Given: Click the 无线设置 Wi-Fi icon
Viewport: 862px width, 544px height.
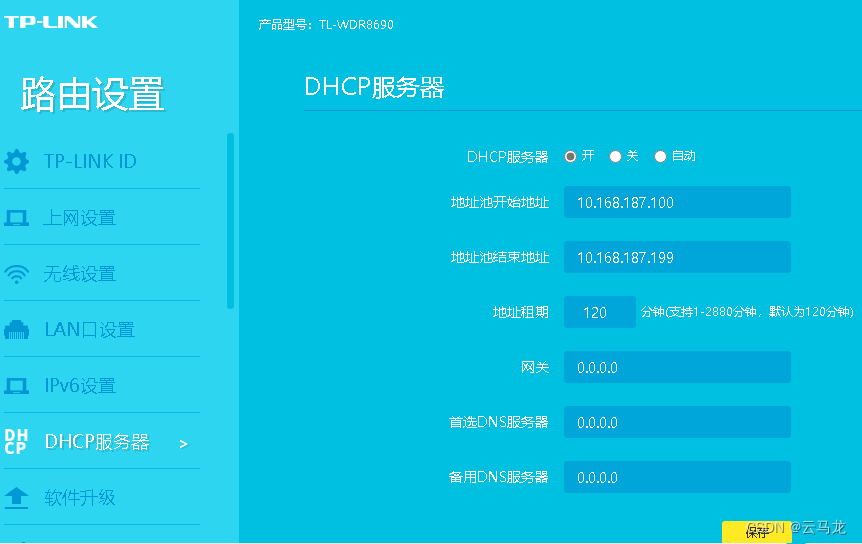Looking at the screenshot, I should 16,274.
